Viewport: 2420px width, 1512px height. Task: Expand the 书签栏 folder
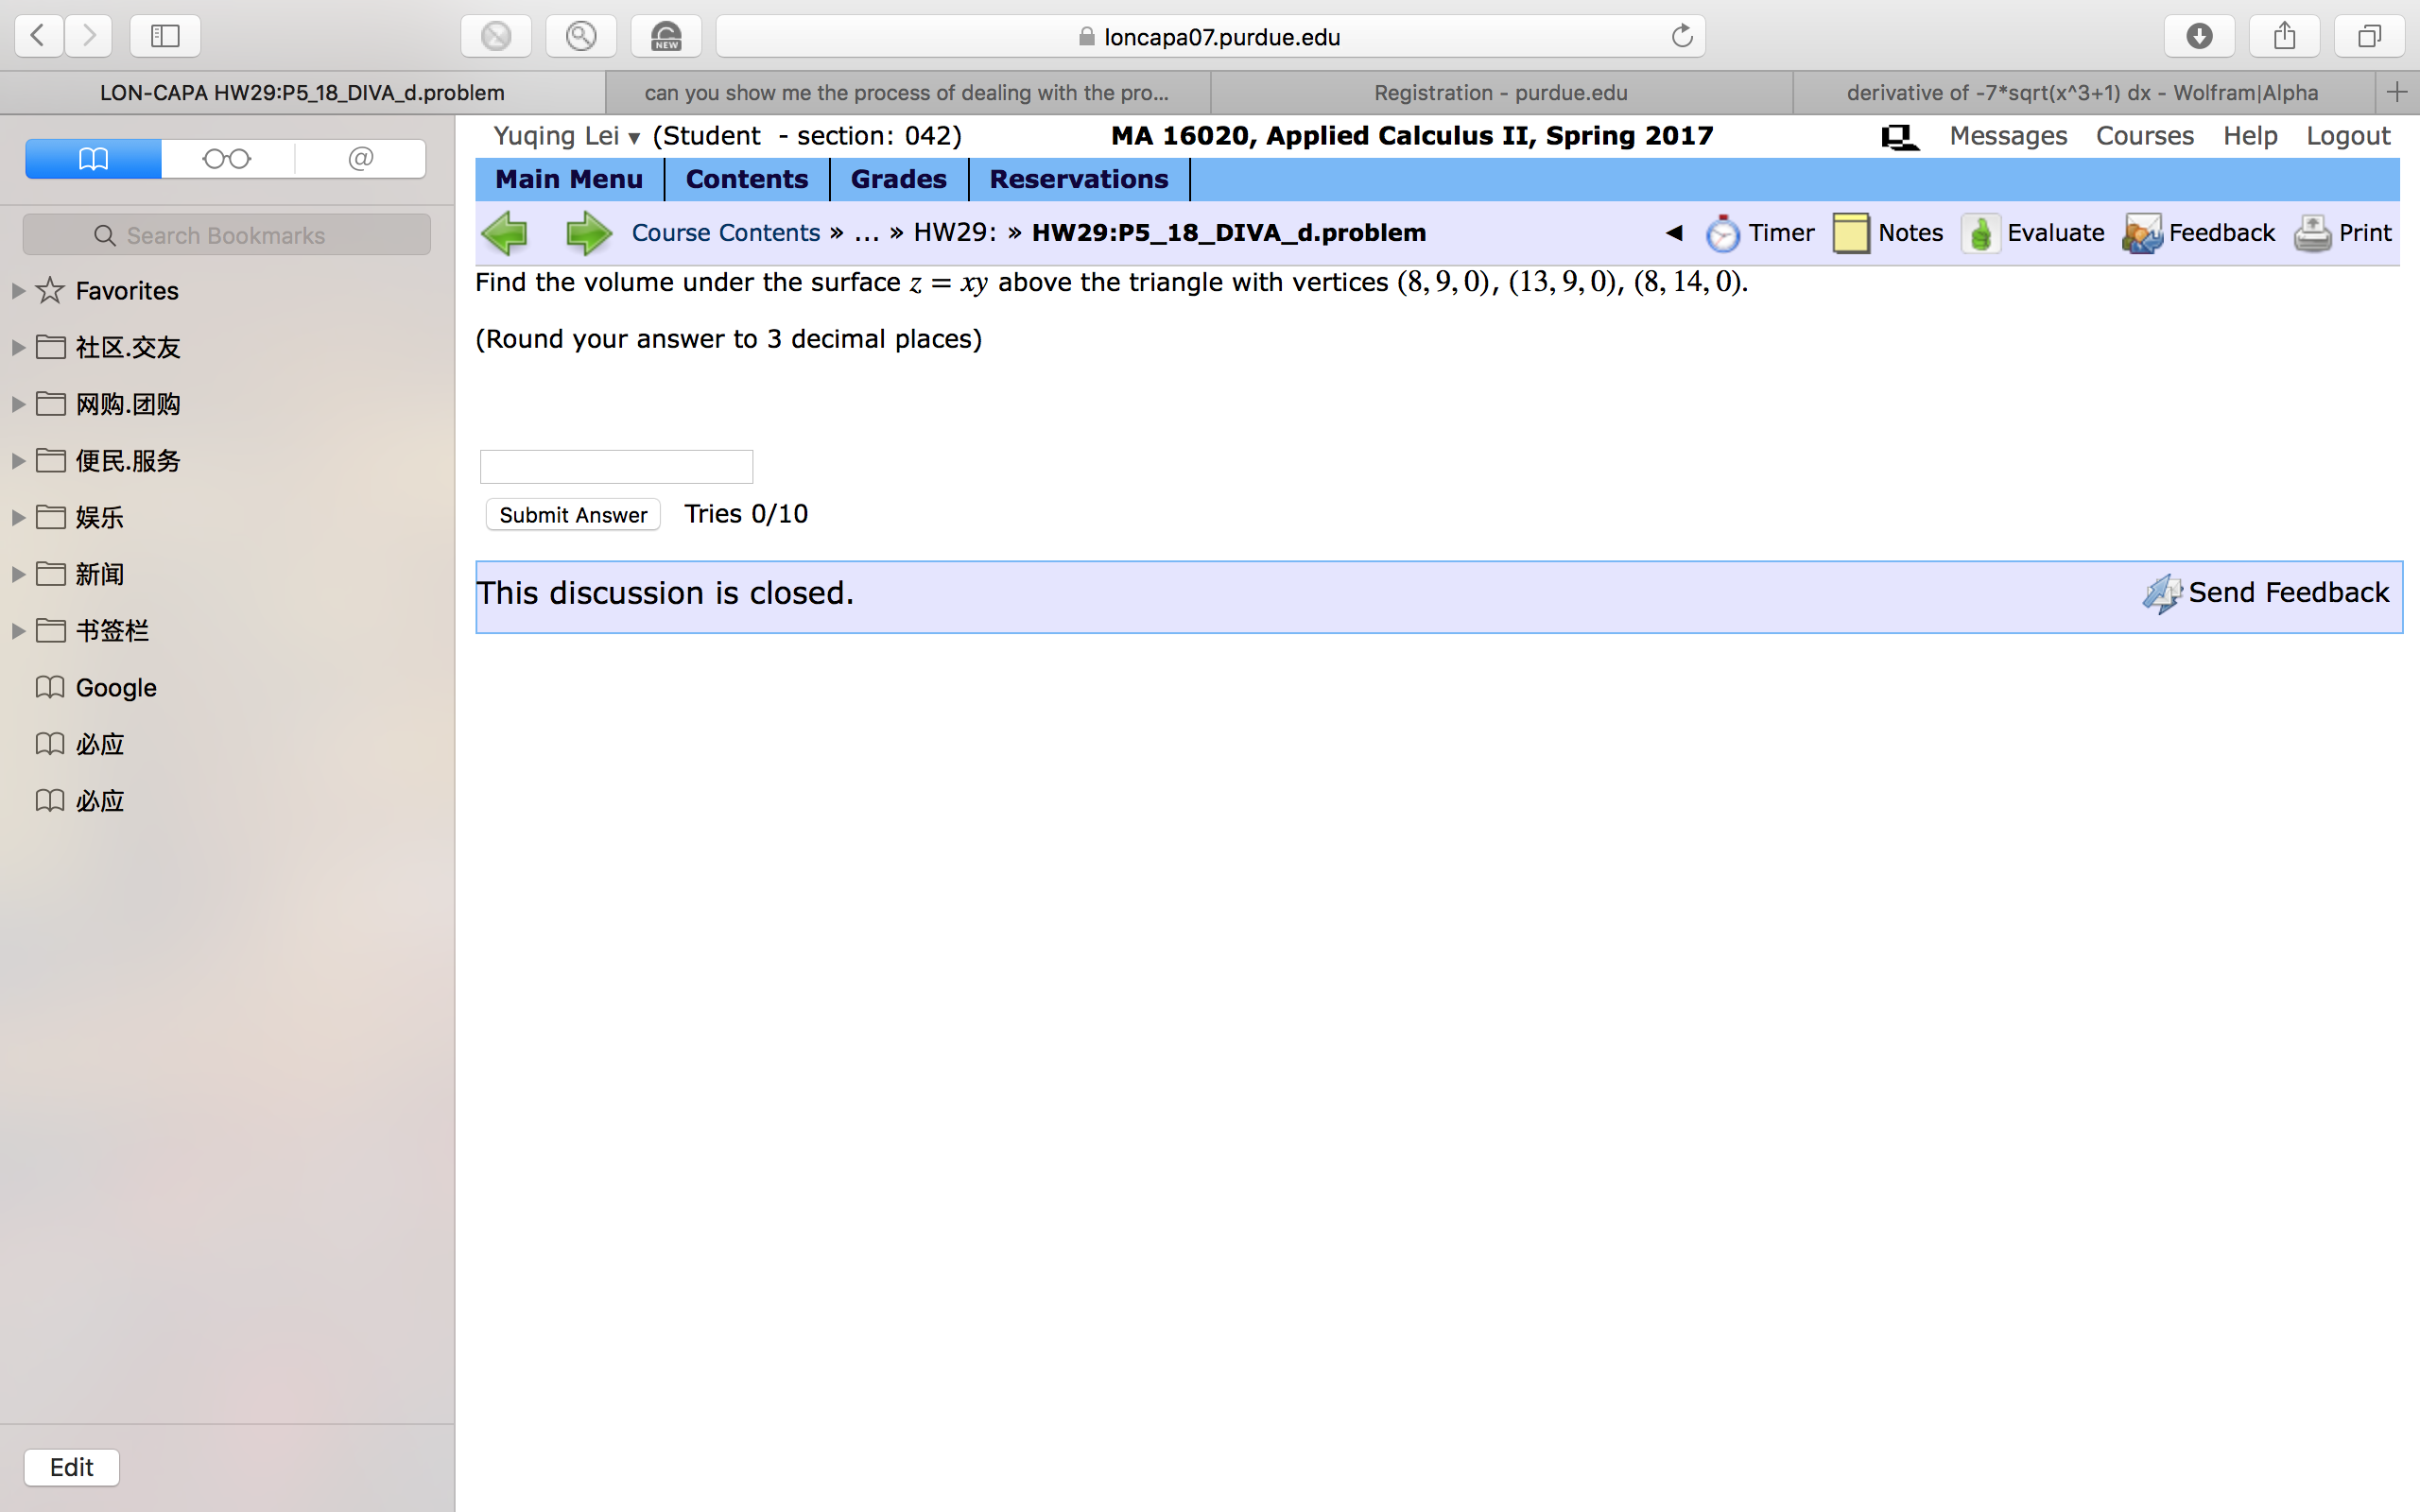pos(16,630)
